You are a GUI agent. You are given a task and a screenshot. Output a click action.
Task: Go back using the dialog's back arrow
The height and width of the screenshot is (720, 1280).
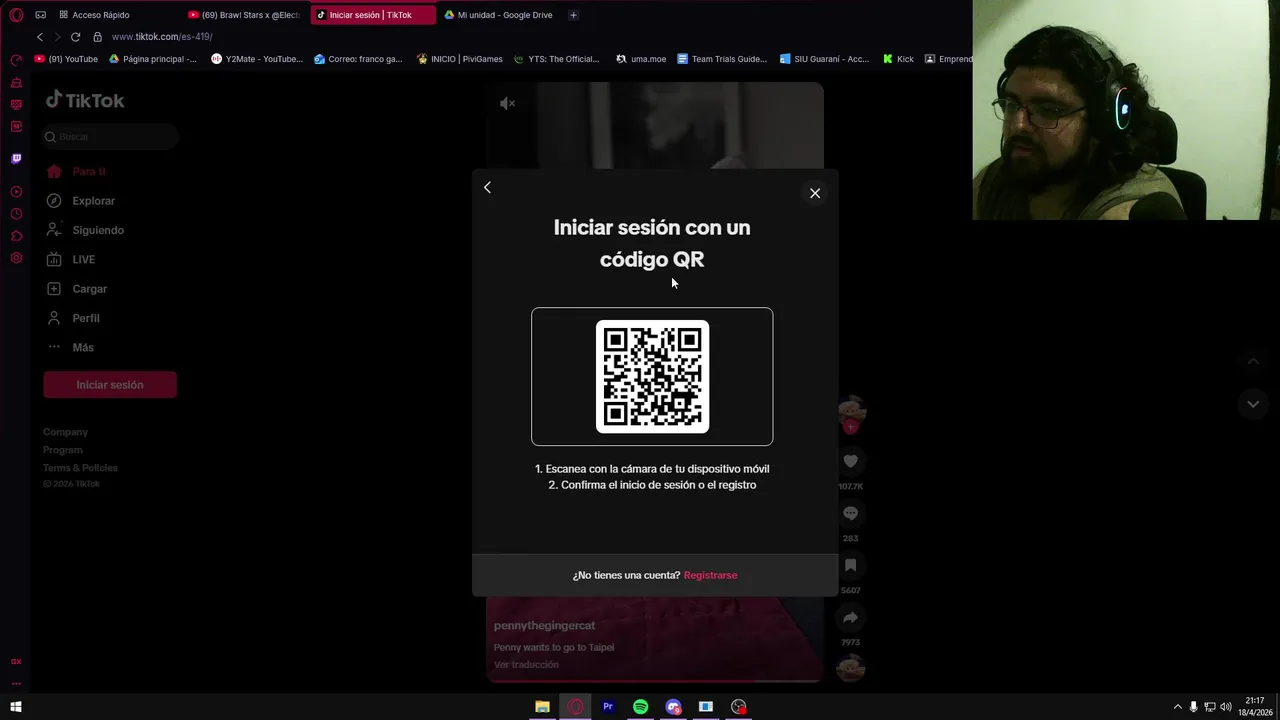point(487,187)
